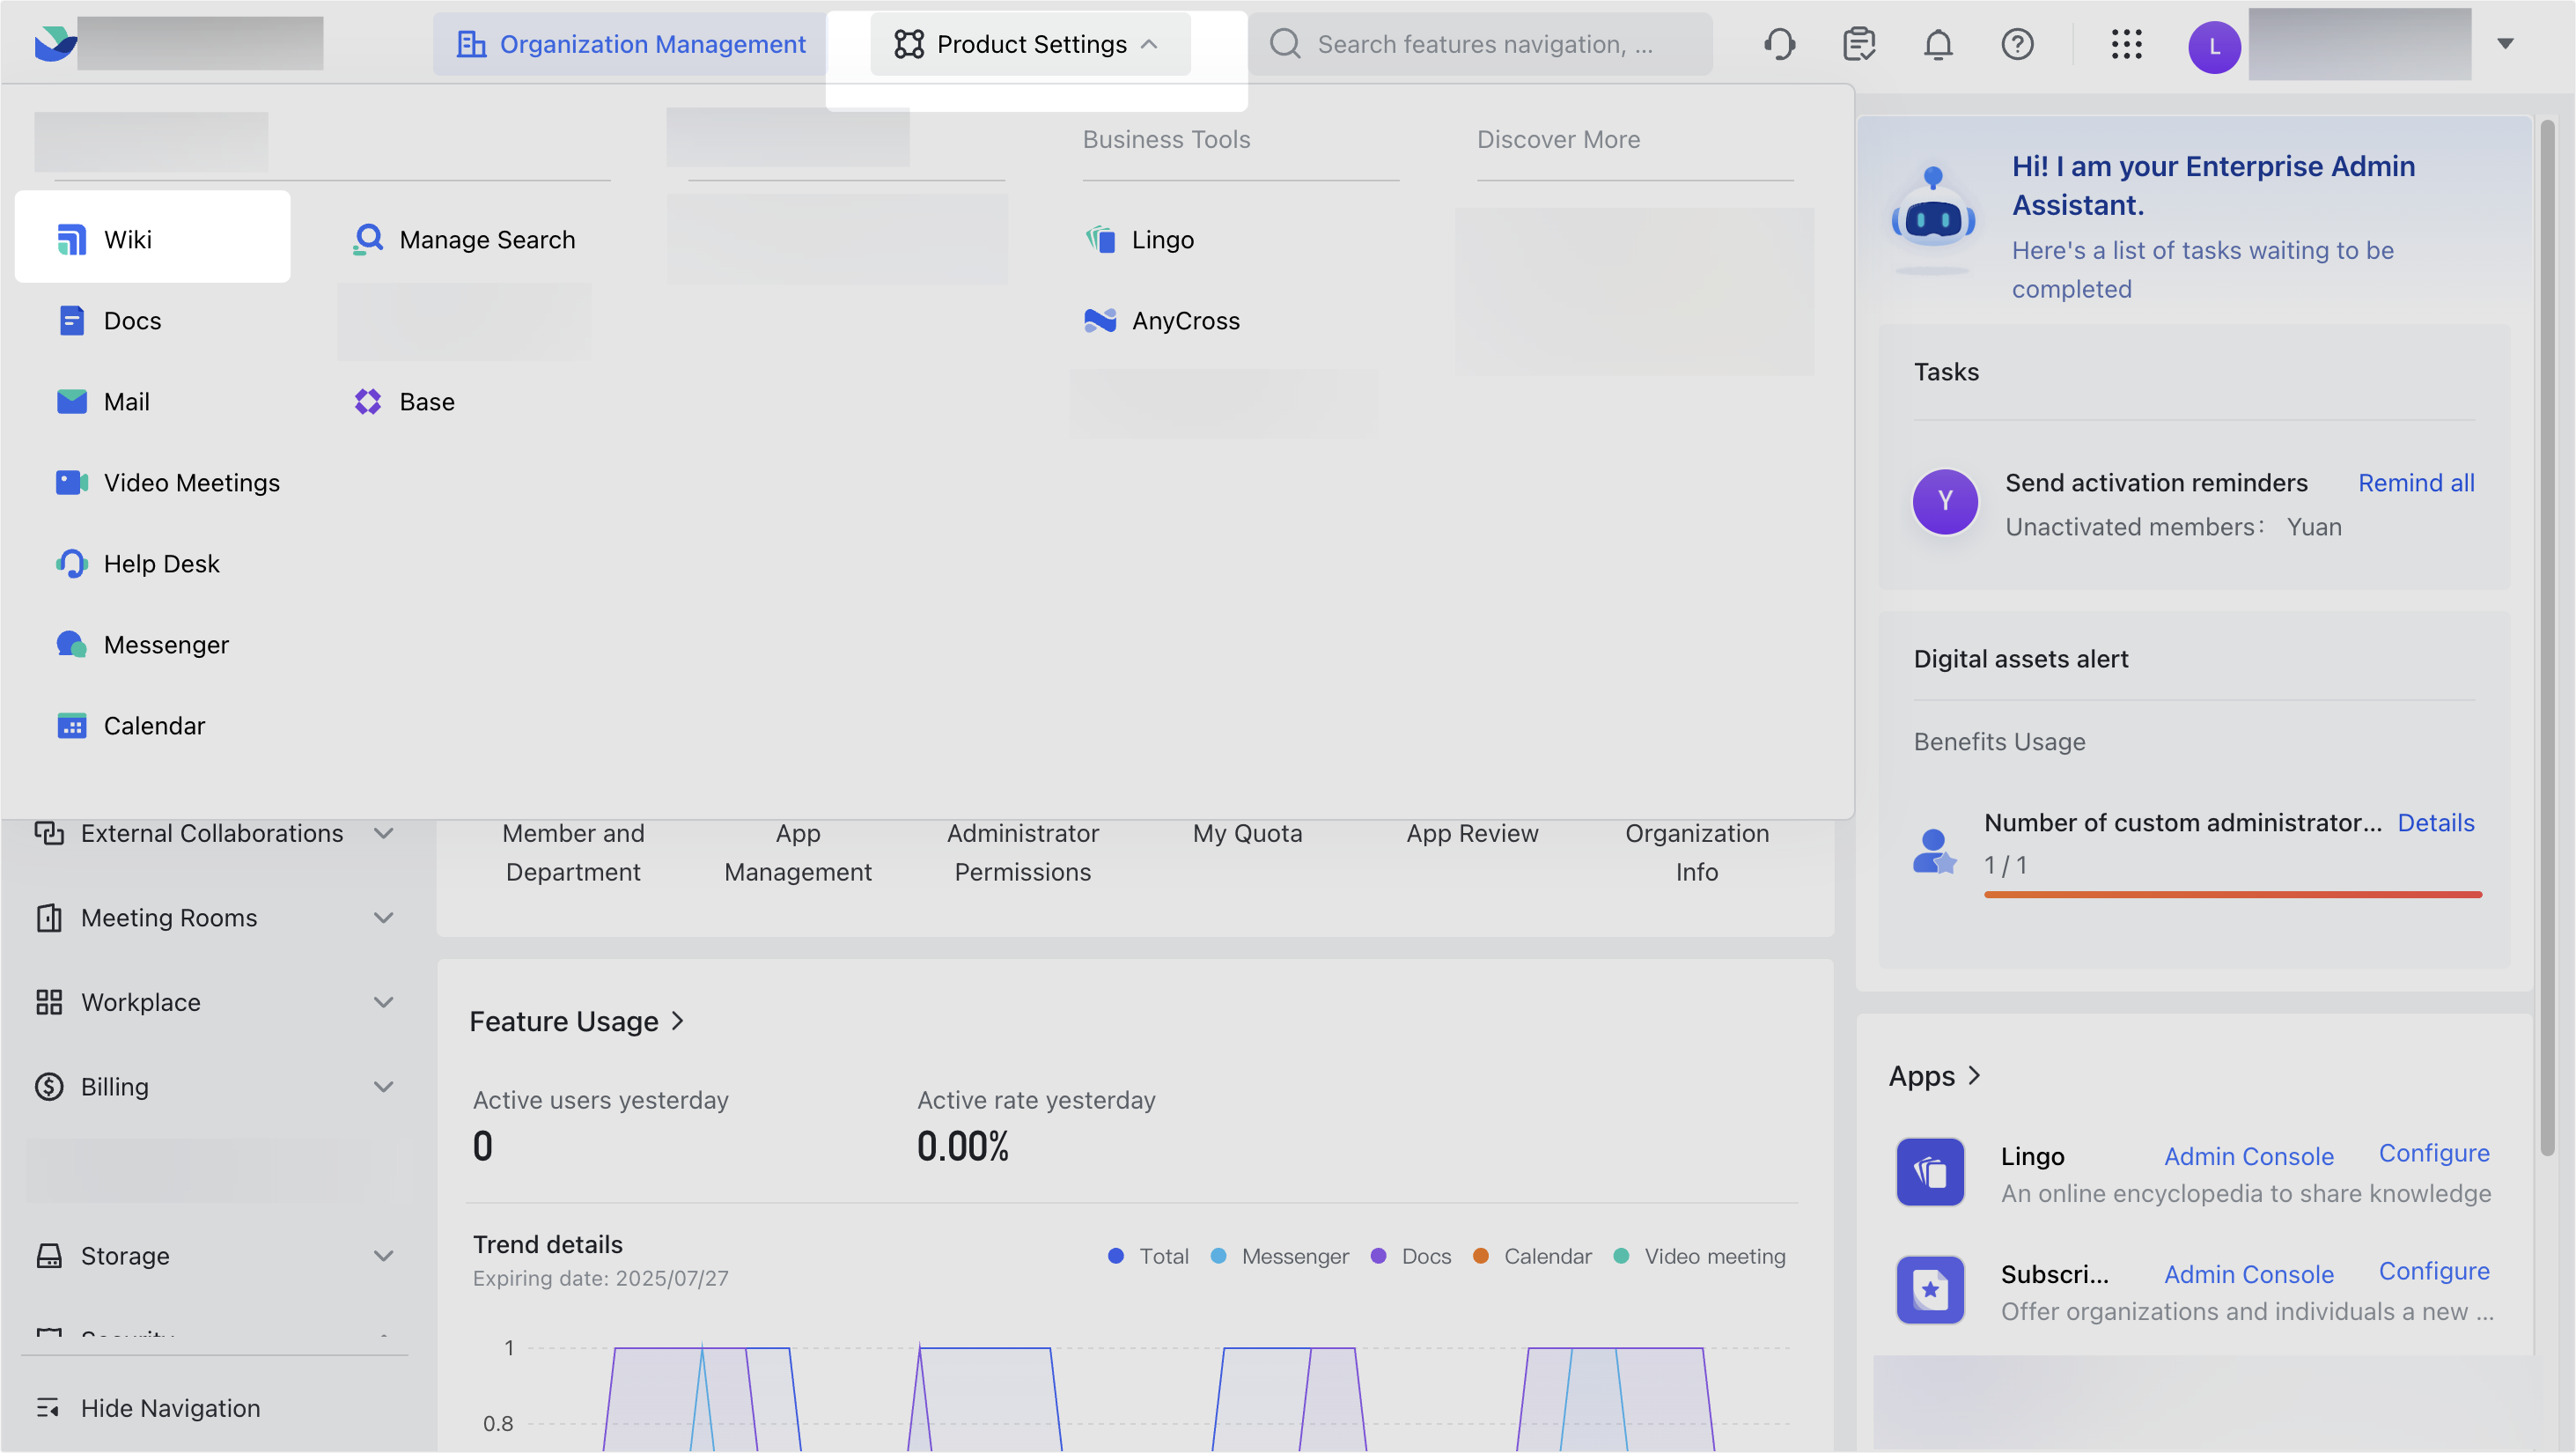Open App Management shortcut

point(798,852)
